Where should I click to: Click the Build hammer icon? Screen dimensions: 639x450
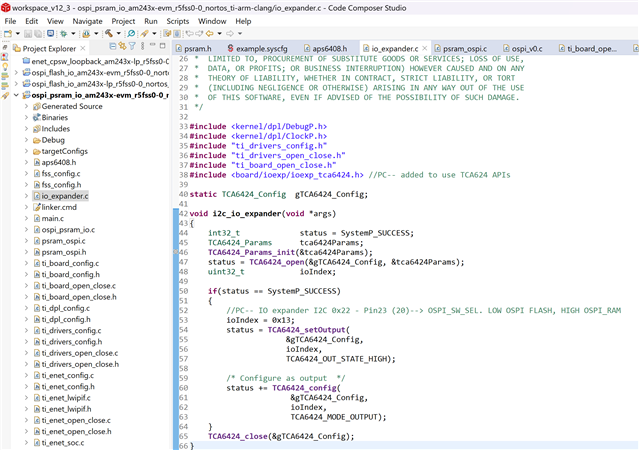pyautogui.click(x=109, y=33)
